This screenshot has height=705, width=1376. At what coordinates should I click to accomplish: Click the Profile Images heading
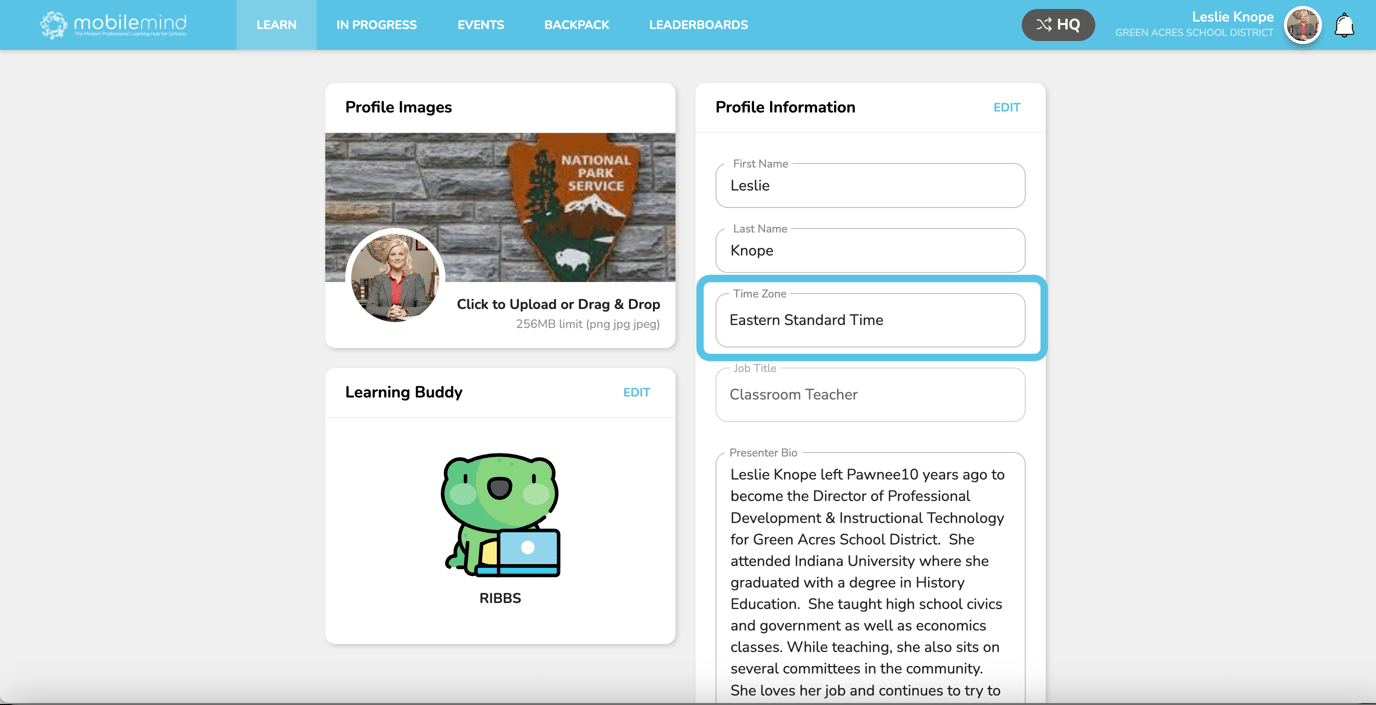[x=398, y=107]
